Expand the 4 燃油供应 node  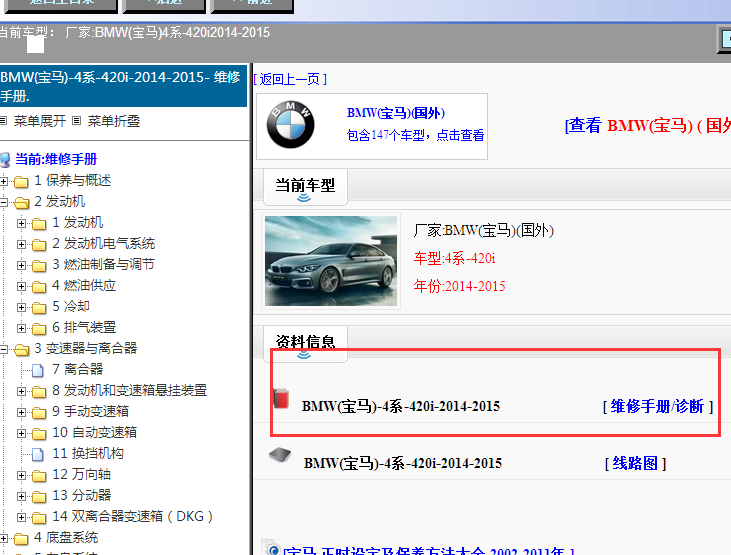pos(21,286)
